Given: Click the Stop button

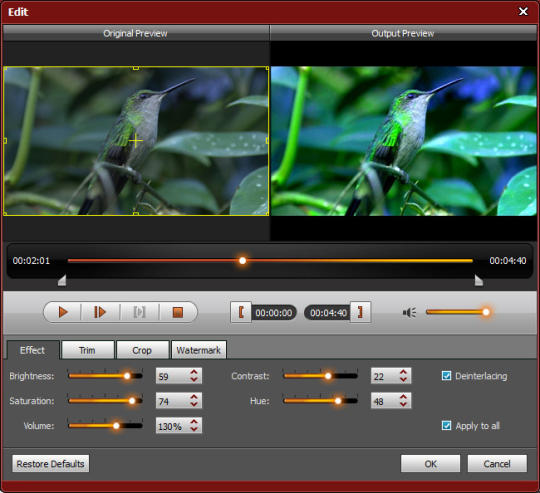Looking at the screenshot, I should [178, 312].
